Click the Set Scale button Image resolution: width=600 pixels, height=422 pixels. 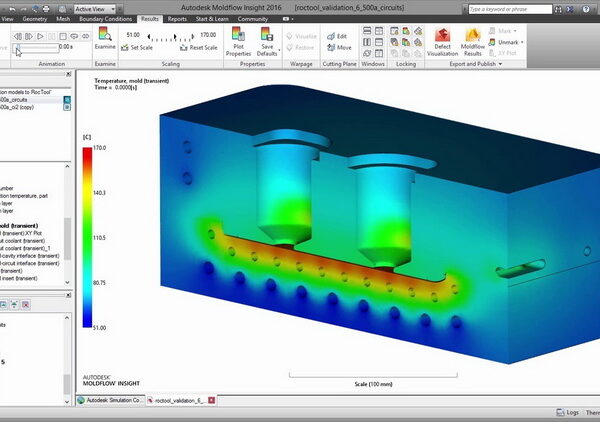pyautogui.click(x=137, y=47)
